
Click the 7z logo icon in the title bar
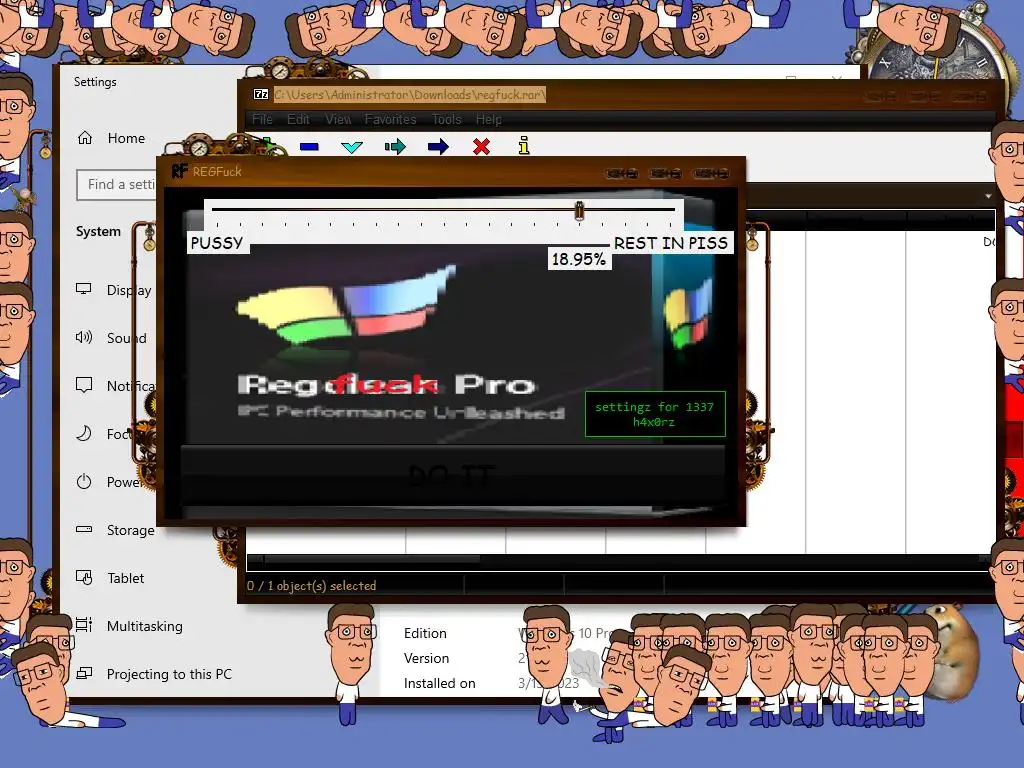pos(261,95)
